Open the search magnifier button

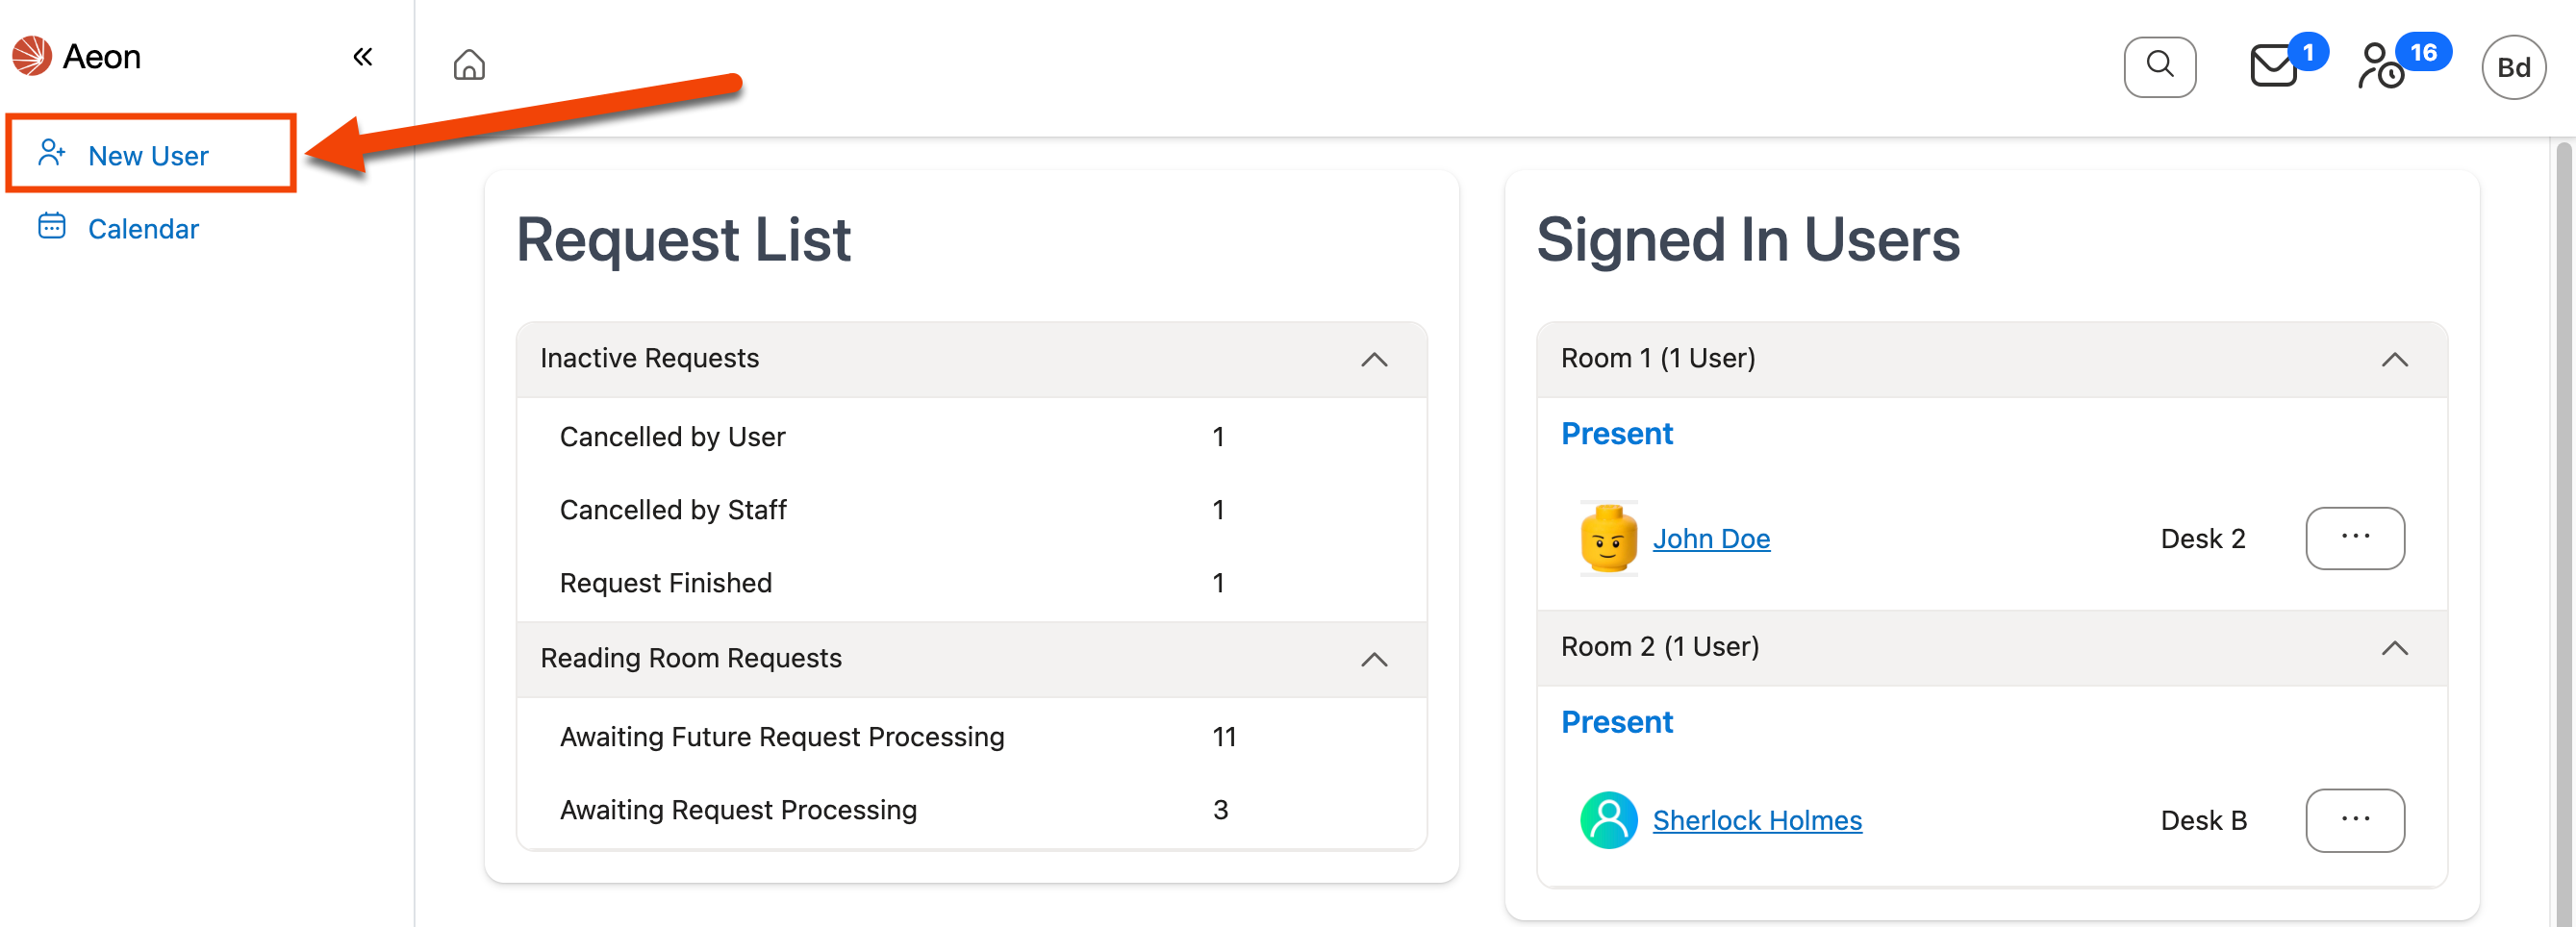[2159, 67]
